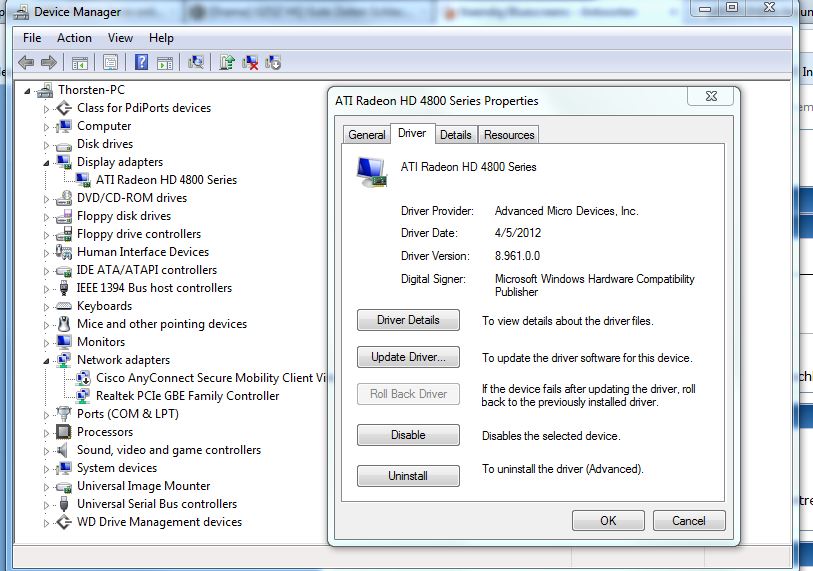Confirm the dialog with OK
Image resolution: width=813 pixels, height=571 pixels.
click(608, 520)
